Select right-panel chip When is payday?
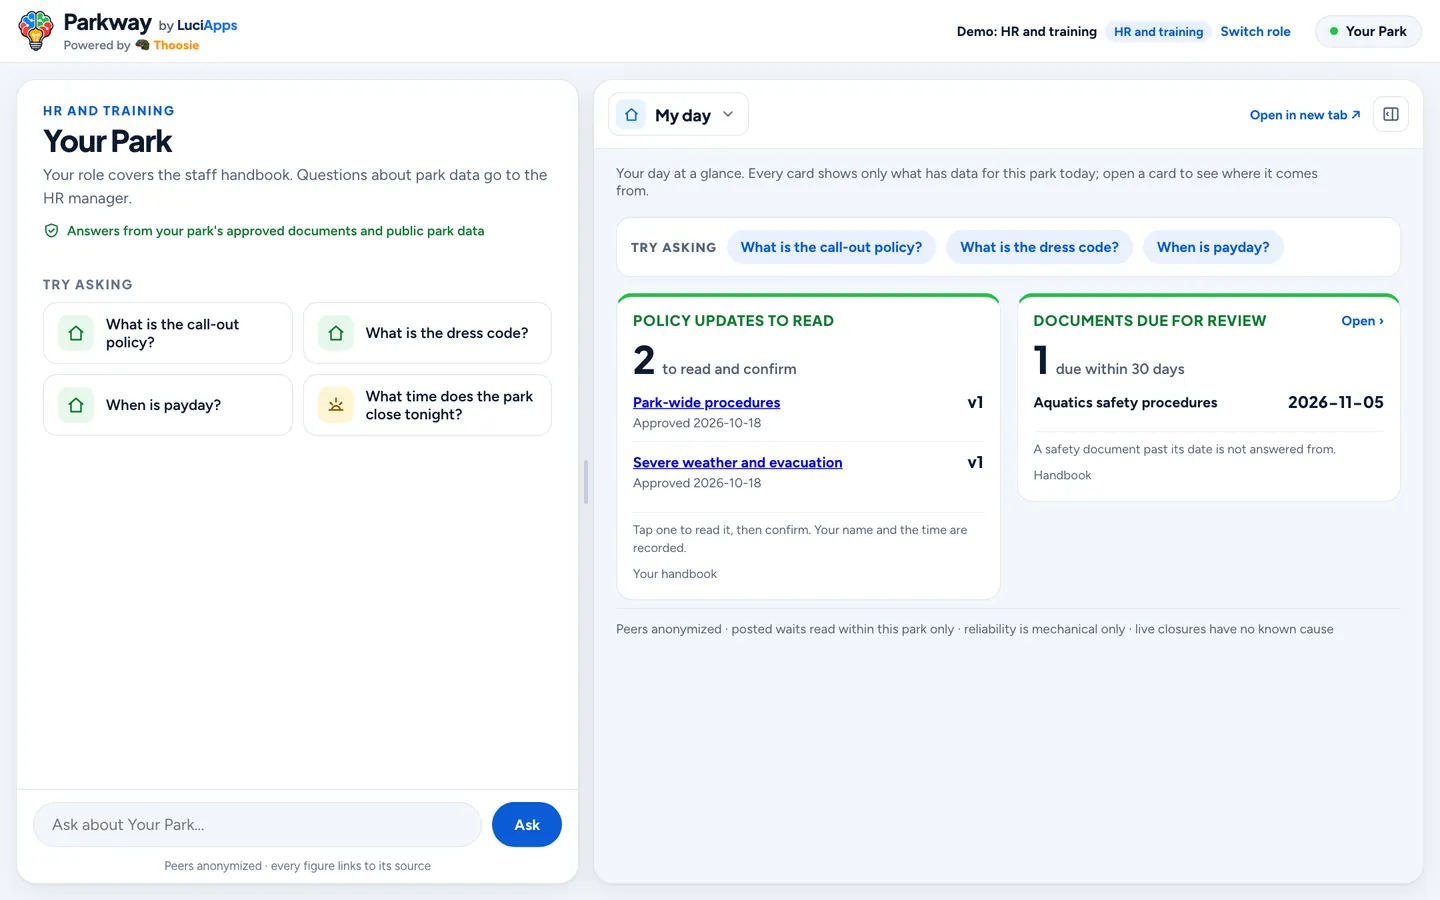The height and width of the screenshot is (900, 1440). click(x=1213, y=247)
